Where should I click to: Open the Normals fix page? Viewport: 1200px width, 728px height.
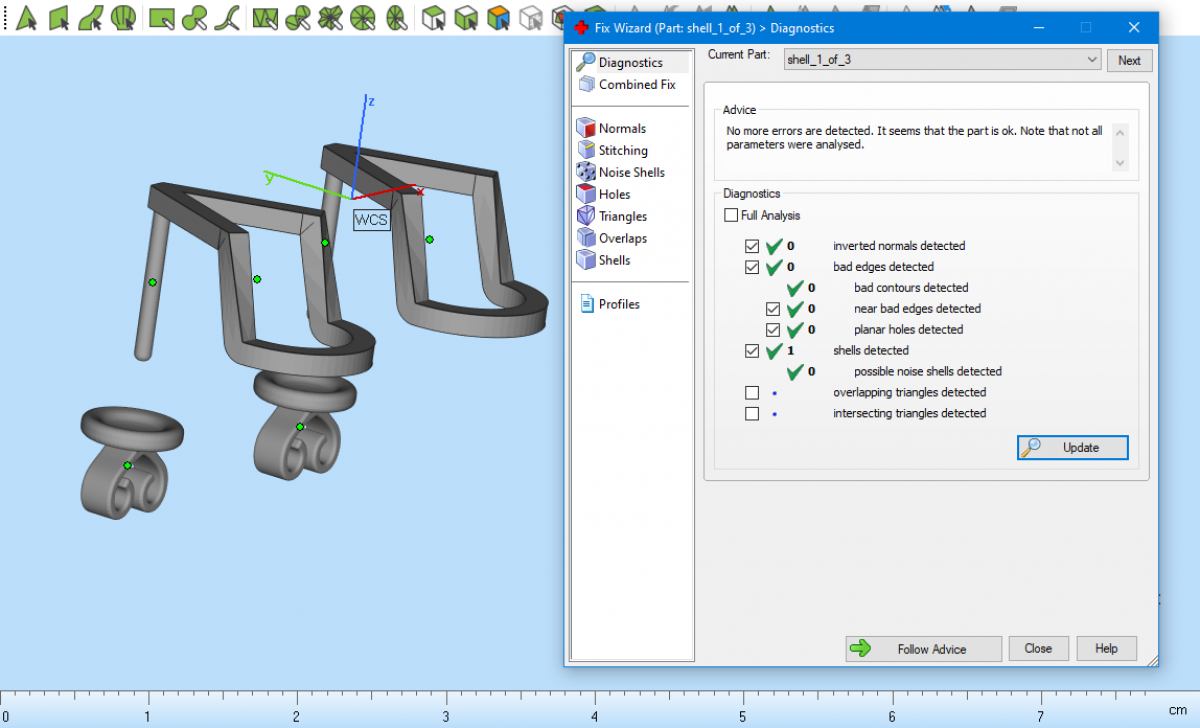tap(622, 128)
